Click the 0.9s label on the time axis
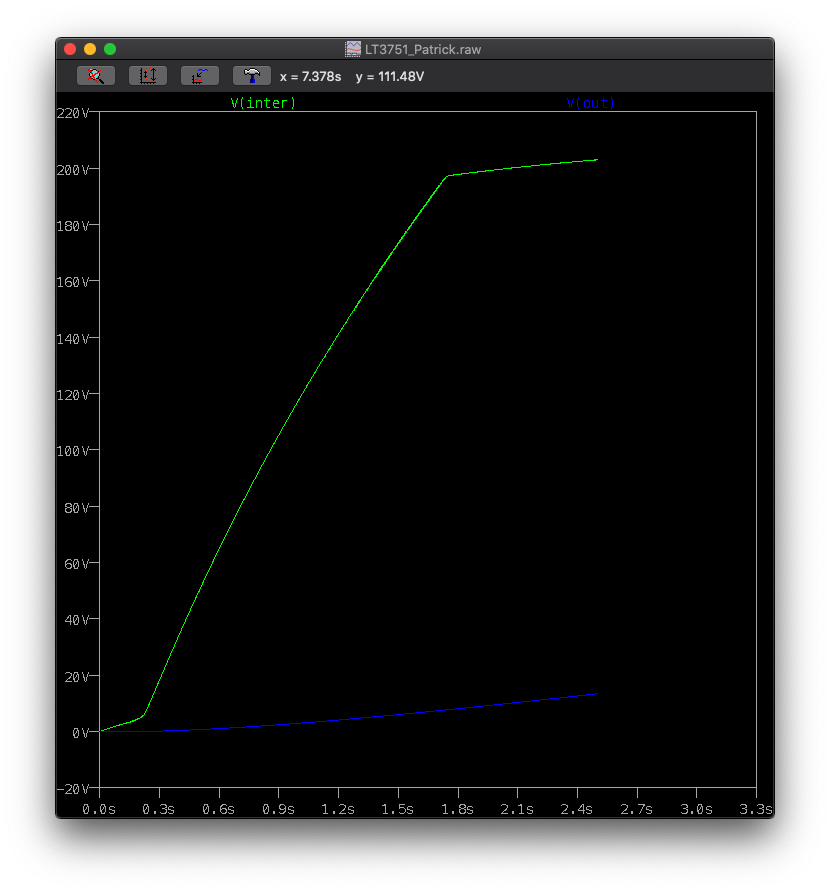The height and width of the screenshot is (892, 830). [x=278, y=809]
